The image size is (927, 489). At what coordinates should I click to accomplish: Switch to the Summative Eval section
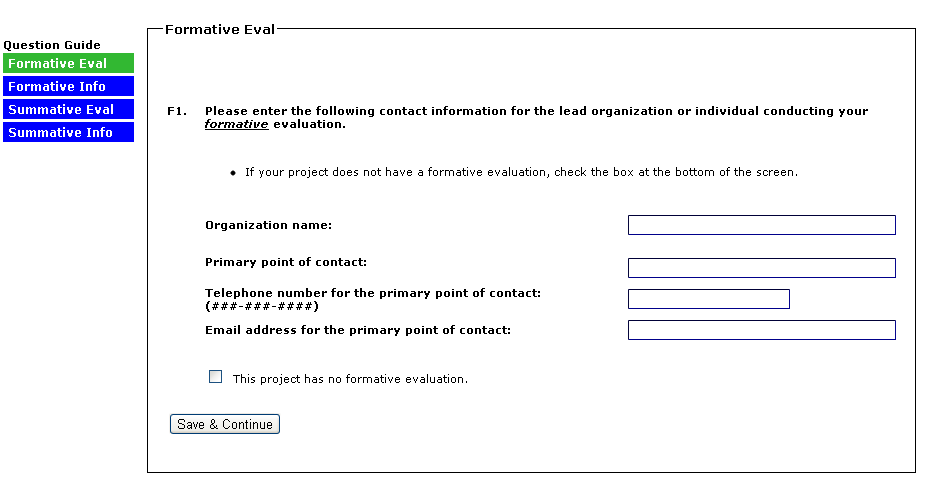pyautogui.click(x=68, y=110)
